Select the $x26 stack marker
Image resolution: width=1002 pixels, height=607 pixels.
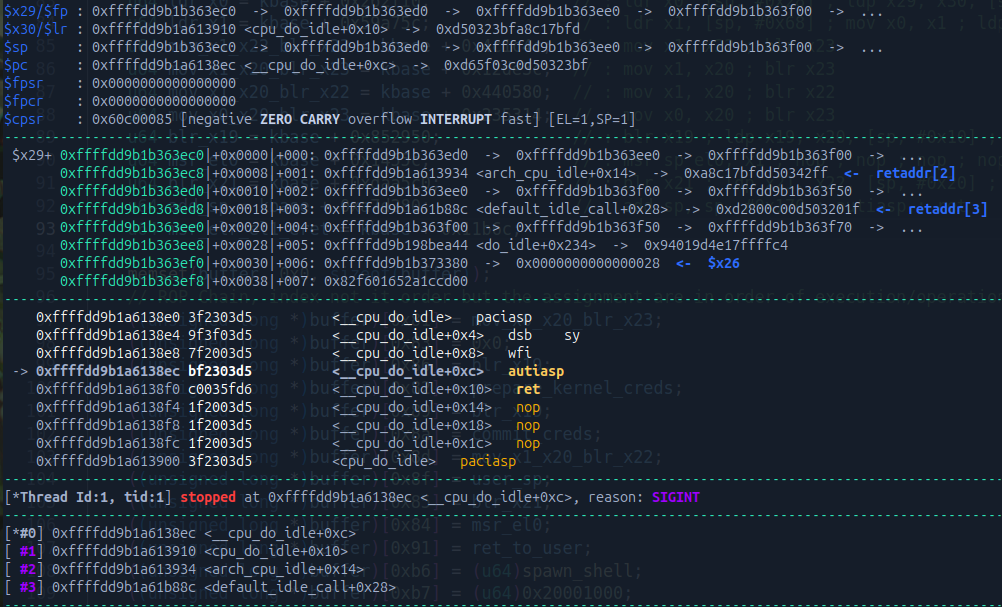click(x=723, y=263)
